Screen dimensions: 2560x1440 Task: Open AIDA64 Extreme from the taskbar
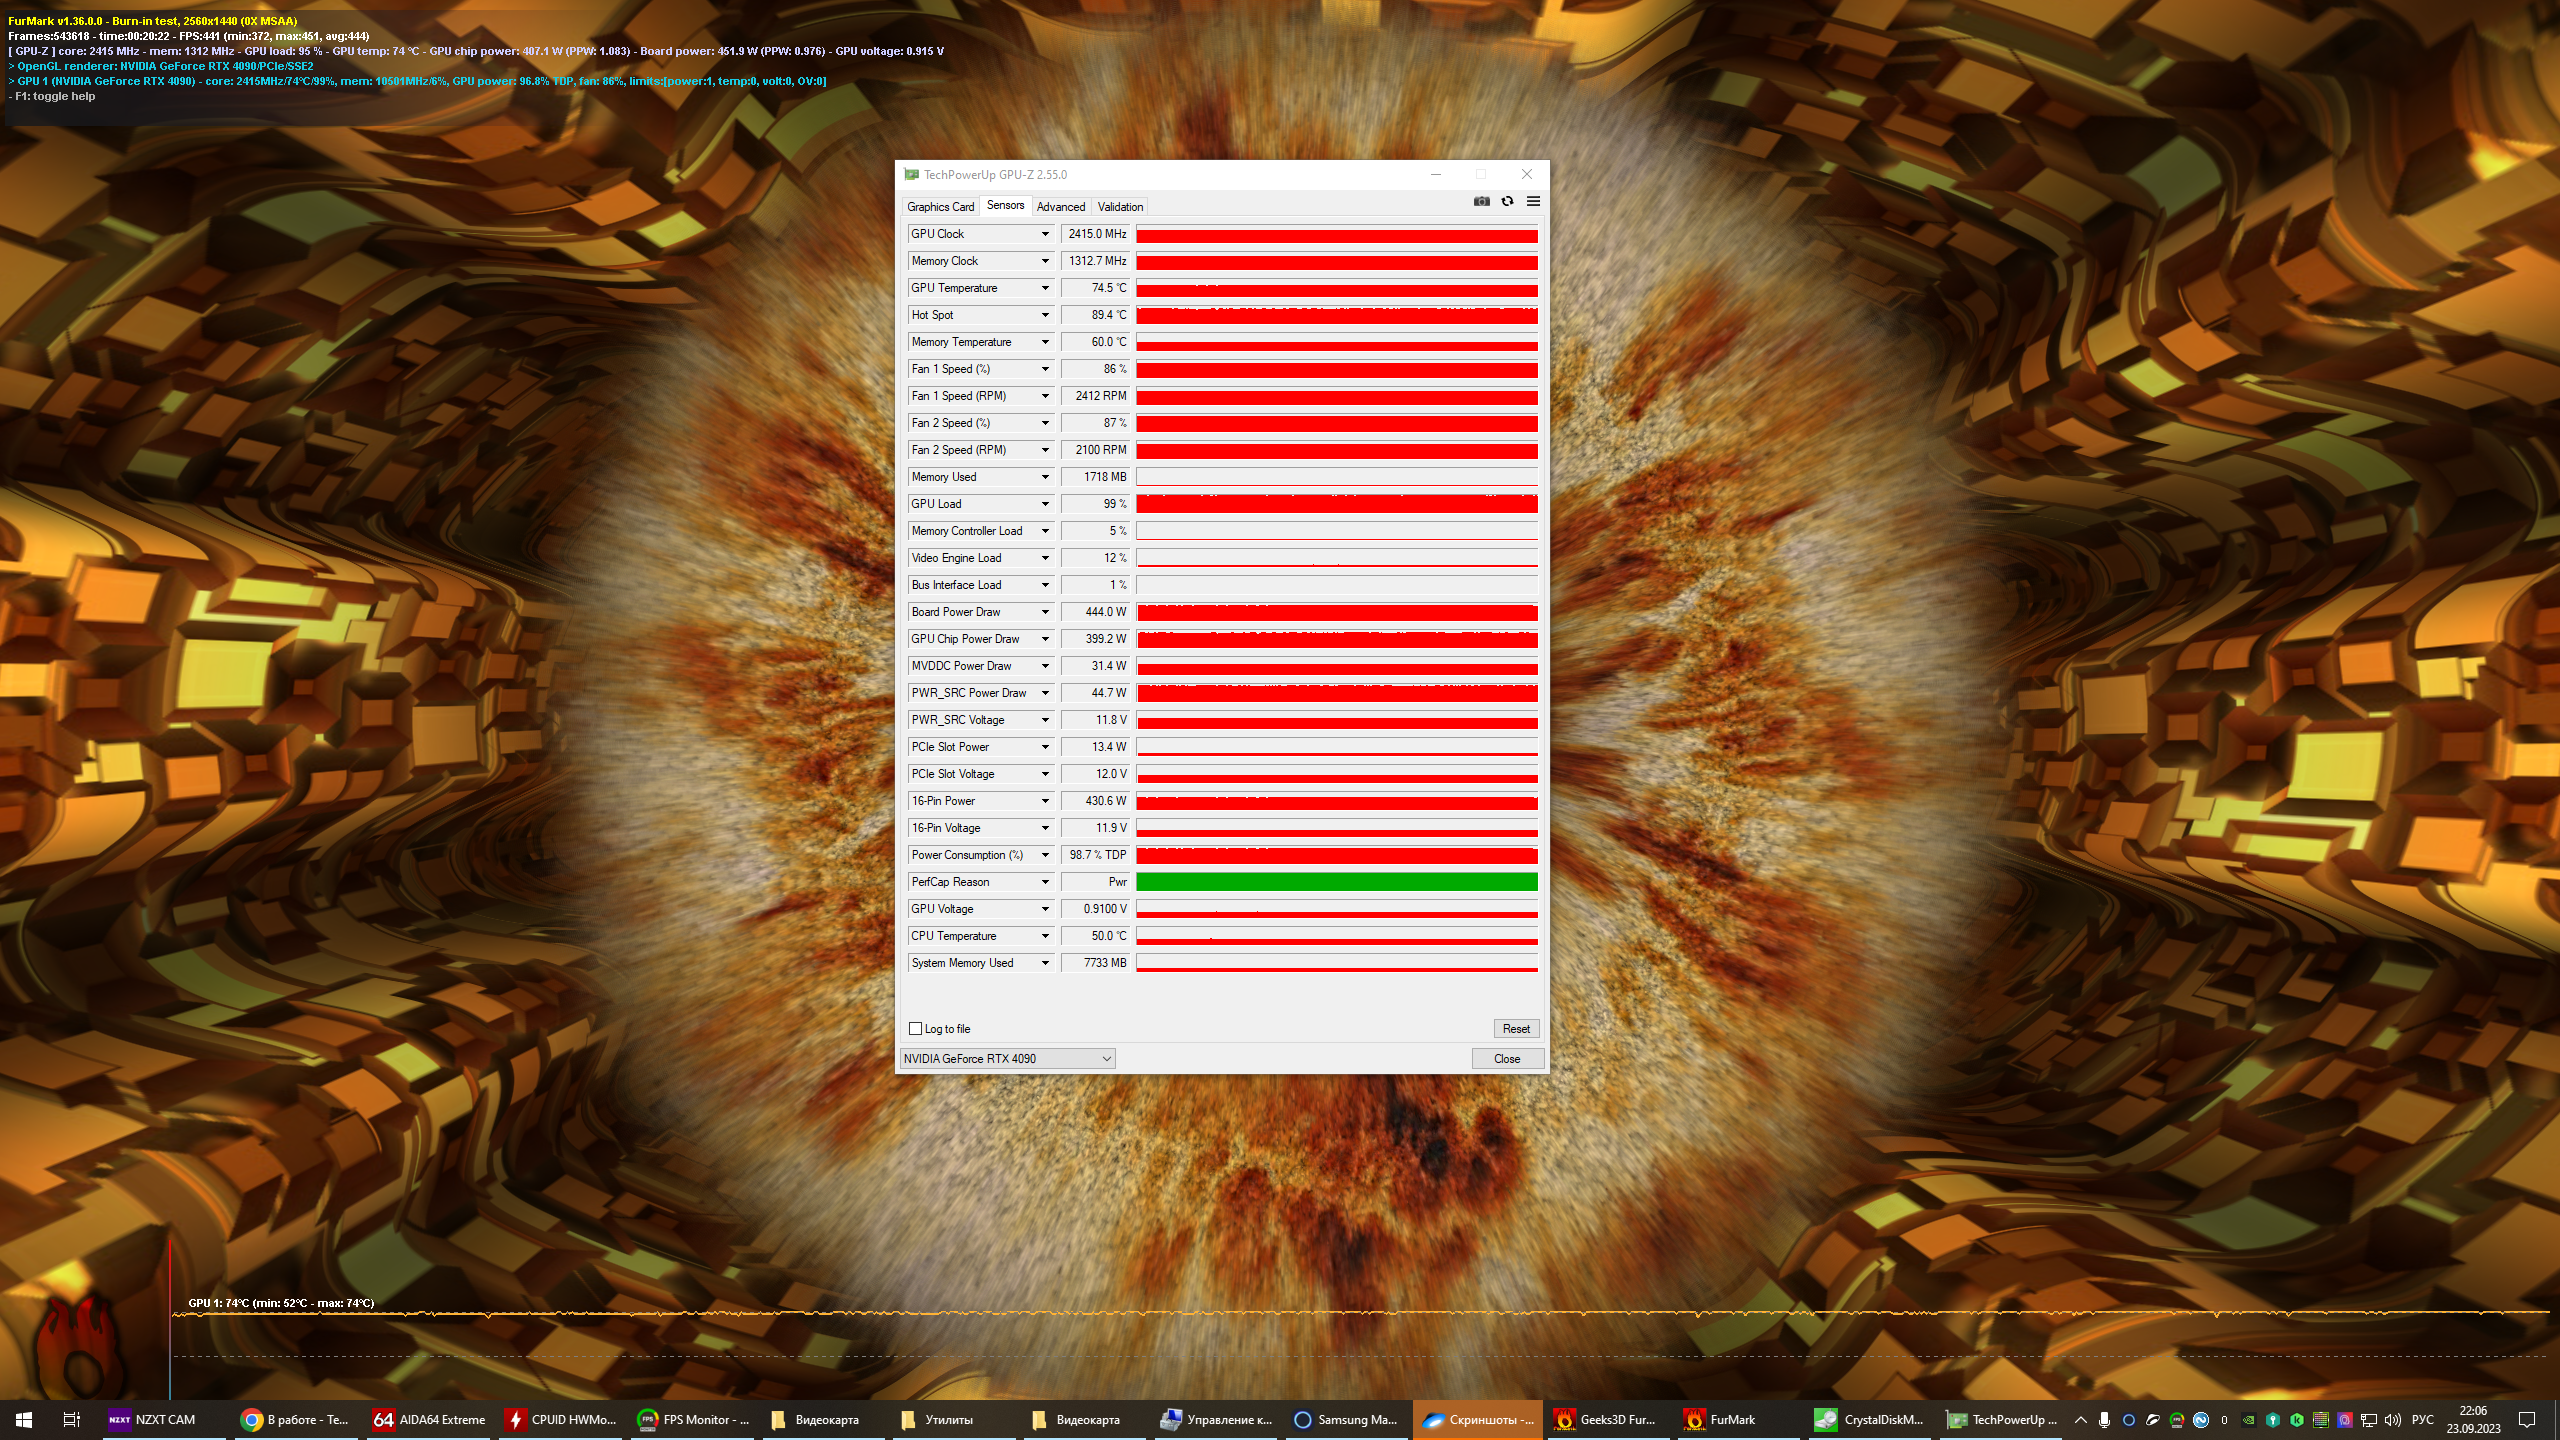click(429, 1419)
